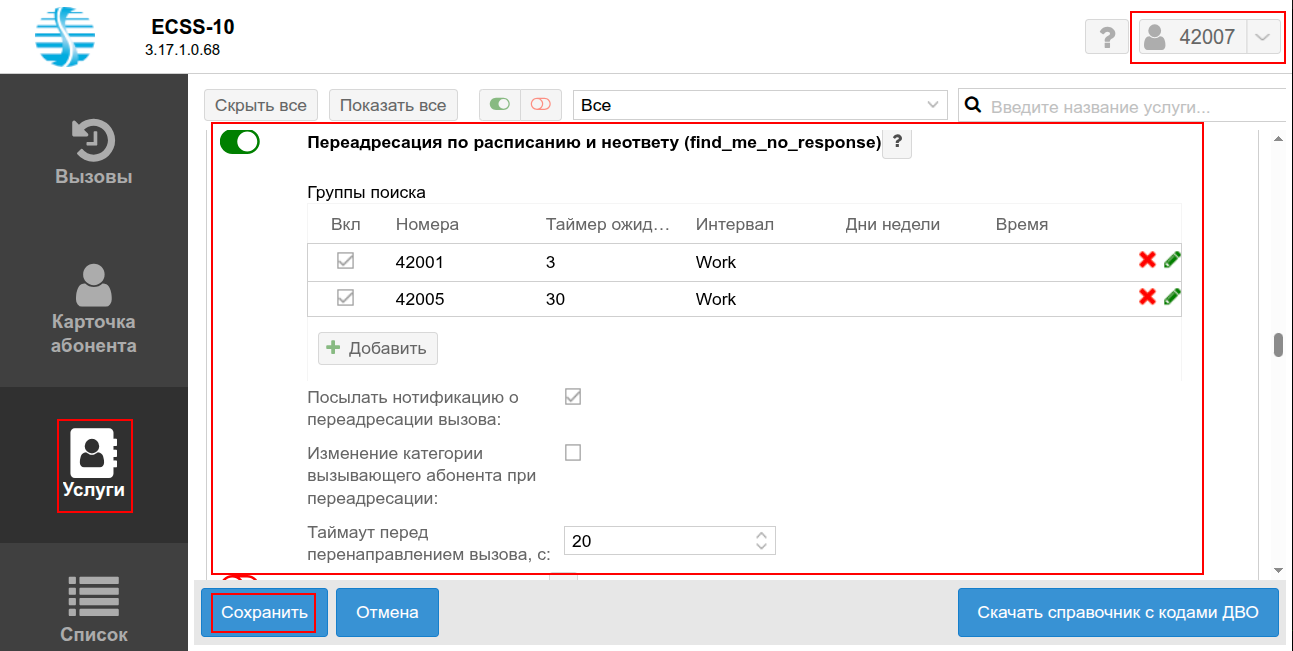Save changes with Сохранить
This screenshot has height=651, width=1293.
(265, 612)
